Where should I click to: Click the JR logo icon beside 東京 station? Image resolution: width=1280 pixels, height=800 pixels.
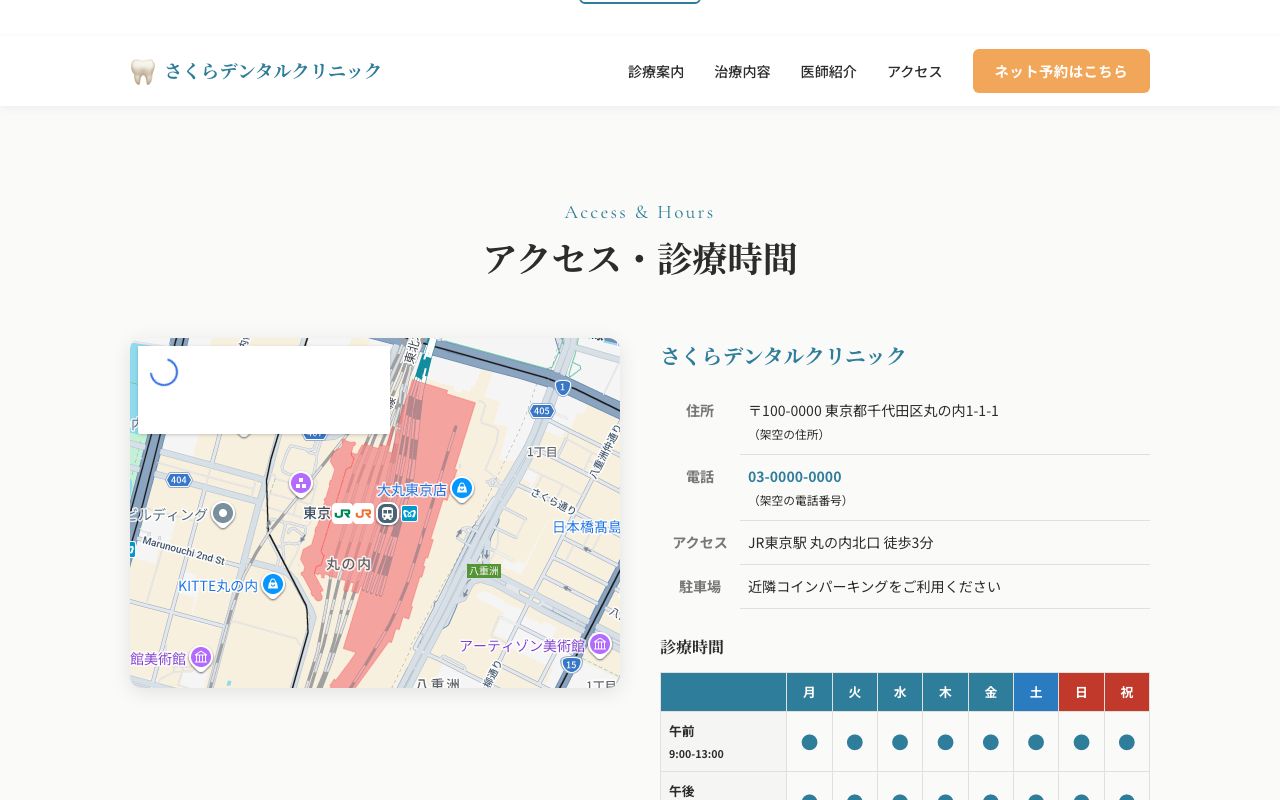[x=345, y=513]
